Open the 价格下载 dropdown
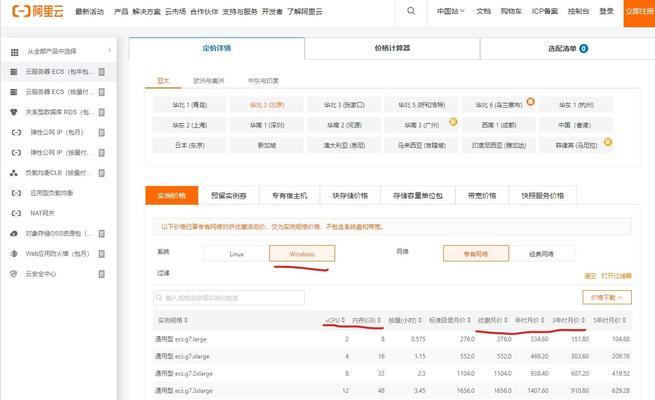Image resolution: width=655 pixels, height=400 pixels. pos(607,297)
